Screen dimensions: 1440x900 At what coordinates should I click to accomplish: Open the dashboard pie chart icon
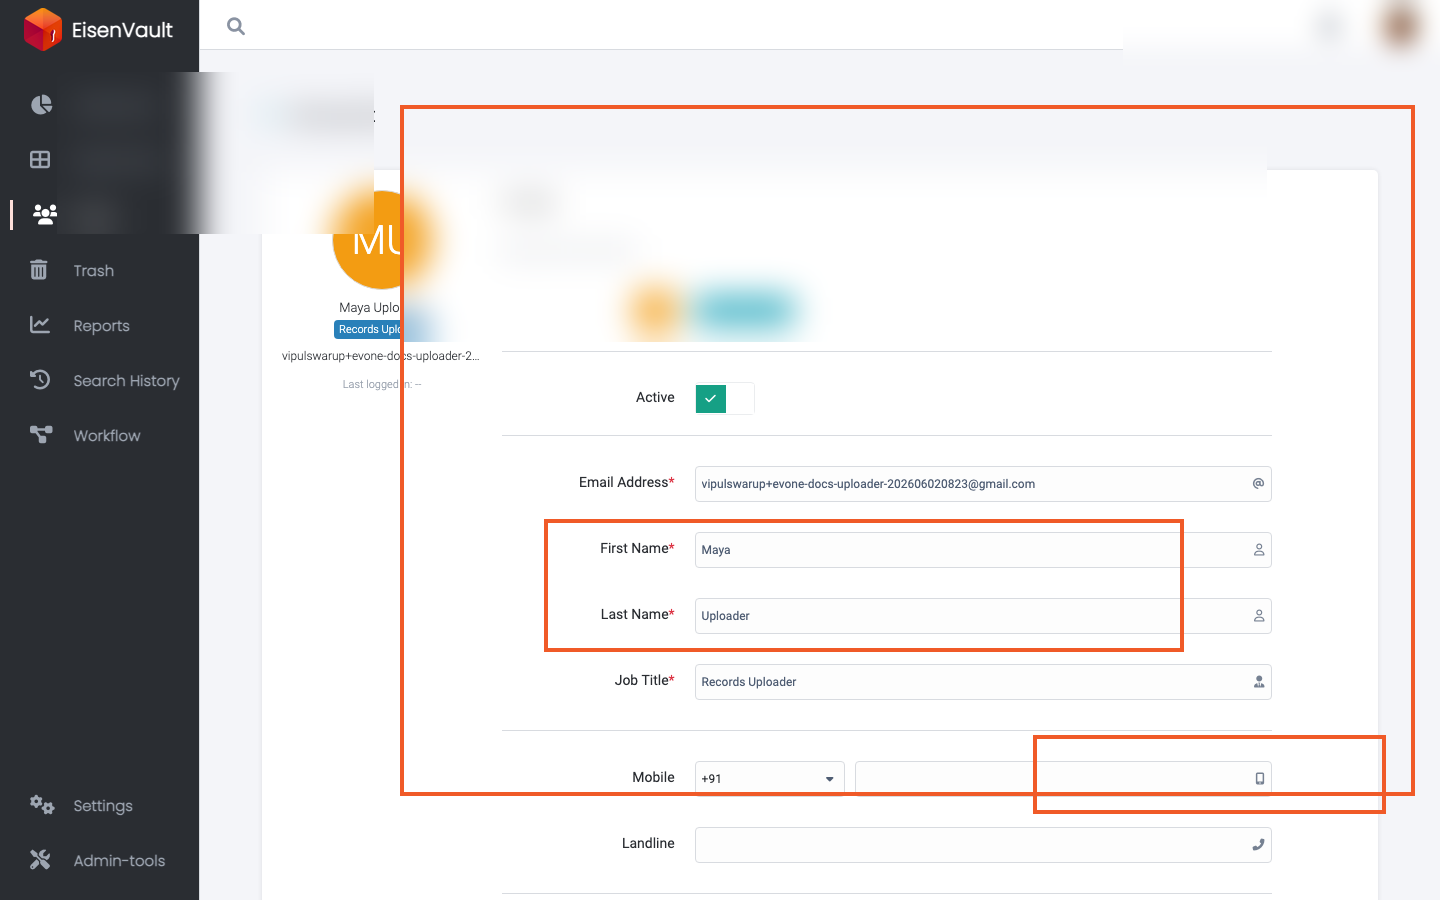[41, 105]
